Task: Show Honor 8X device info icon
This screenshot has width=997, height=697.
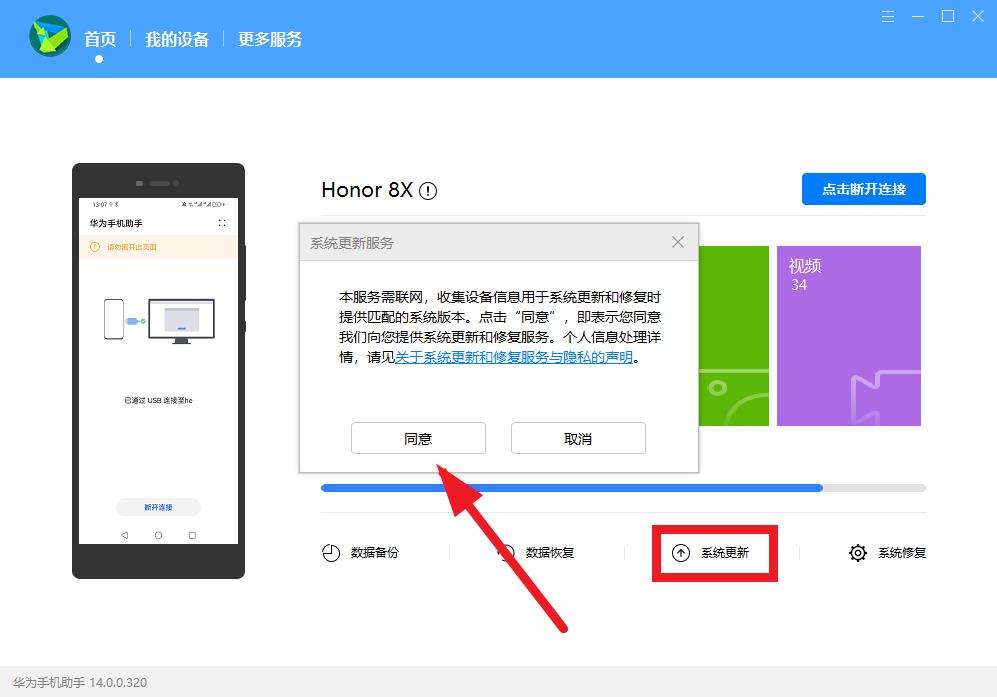Action: pos(428,191)
